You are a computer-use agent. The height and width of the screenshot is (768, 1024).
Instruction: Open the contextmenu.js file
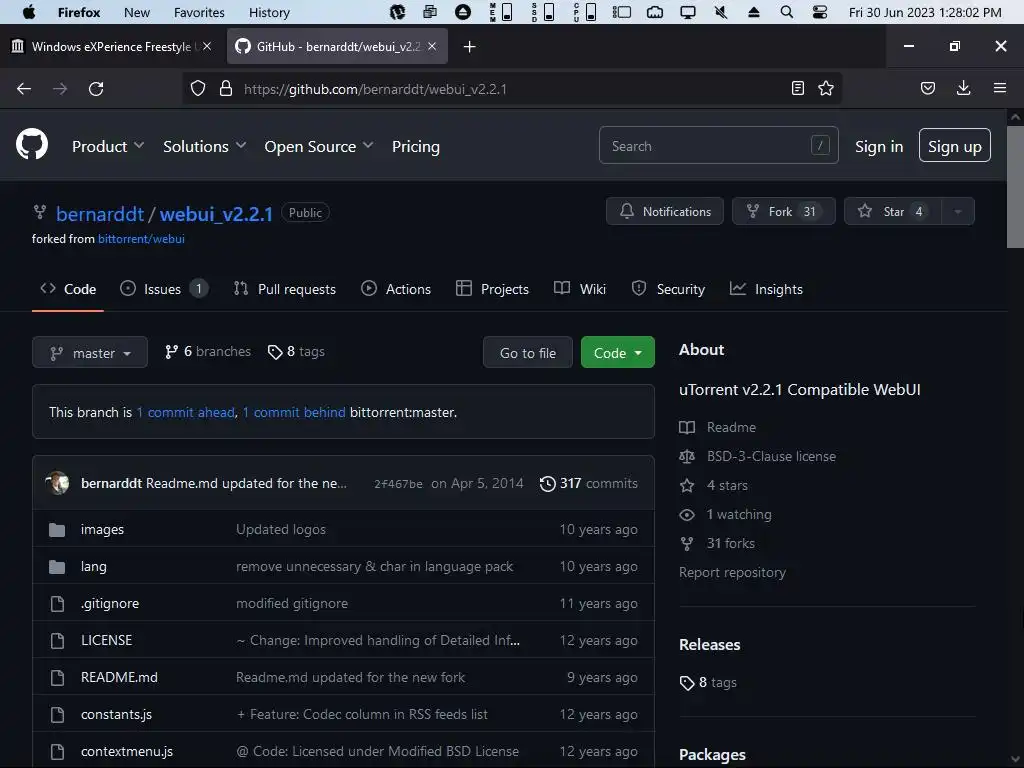click(127, 751)
